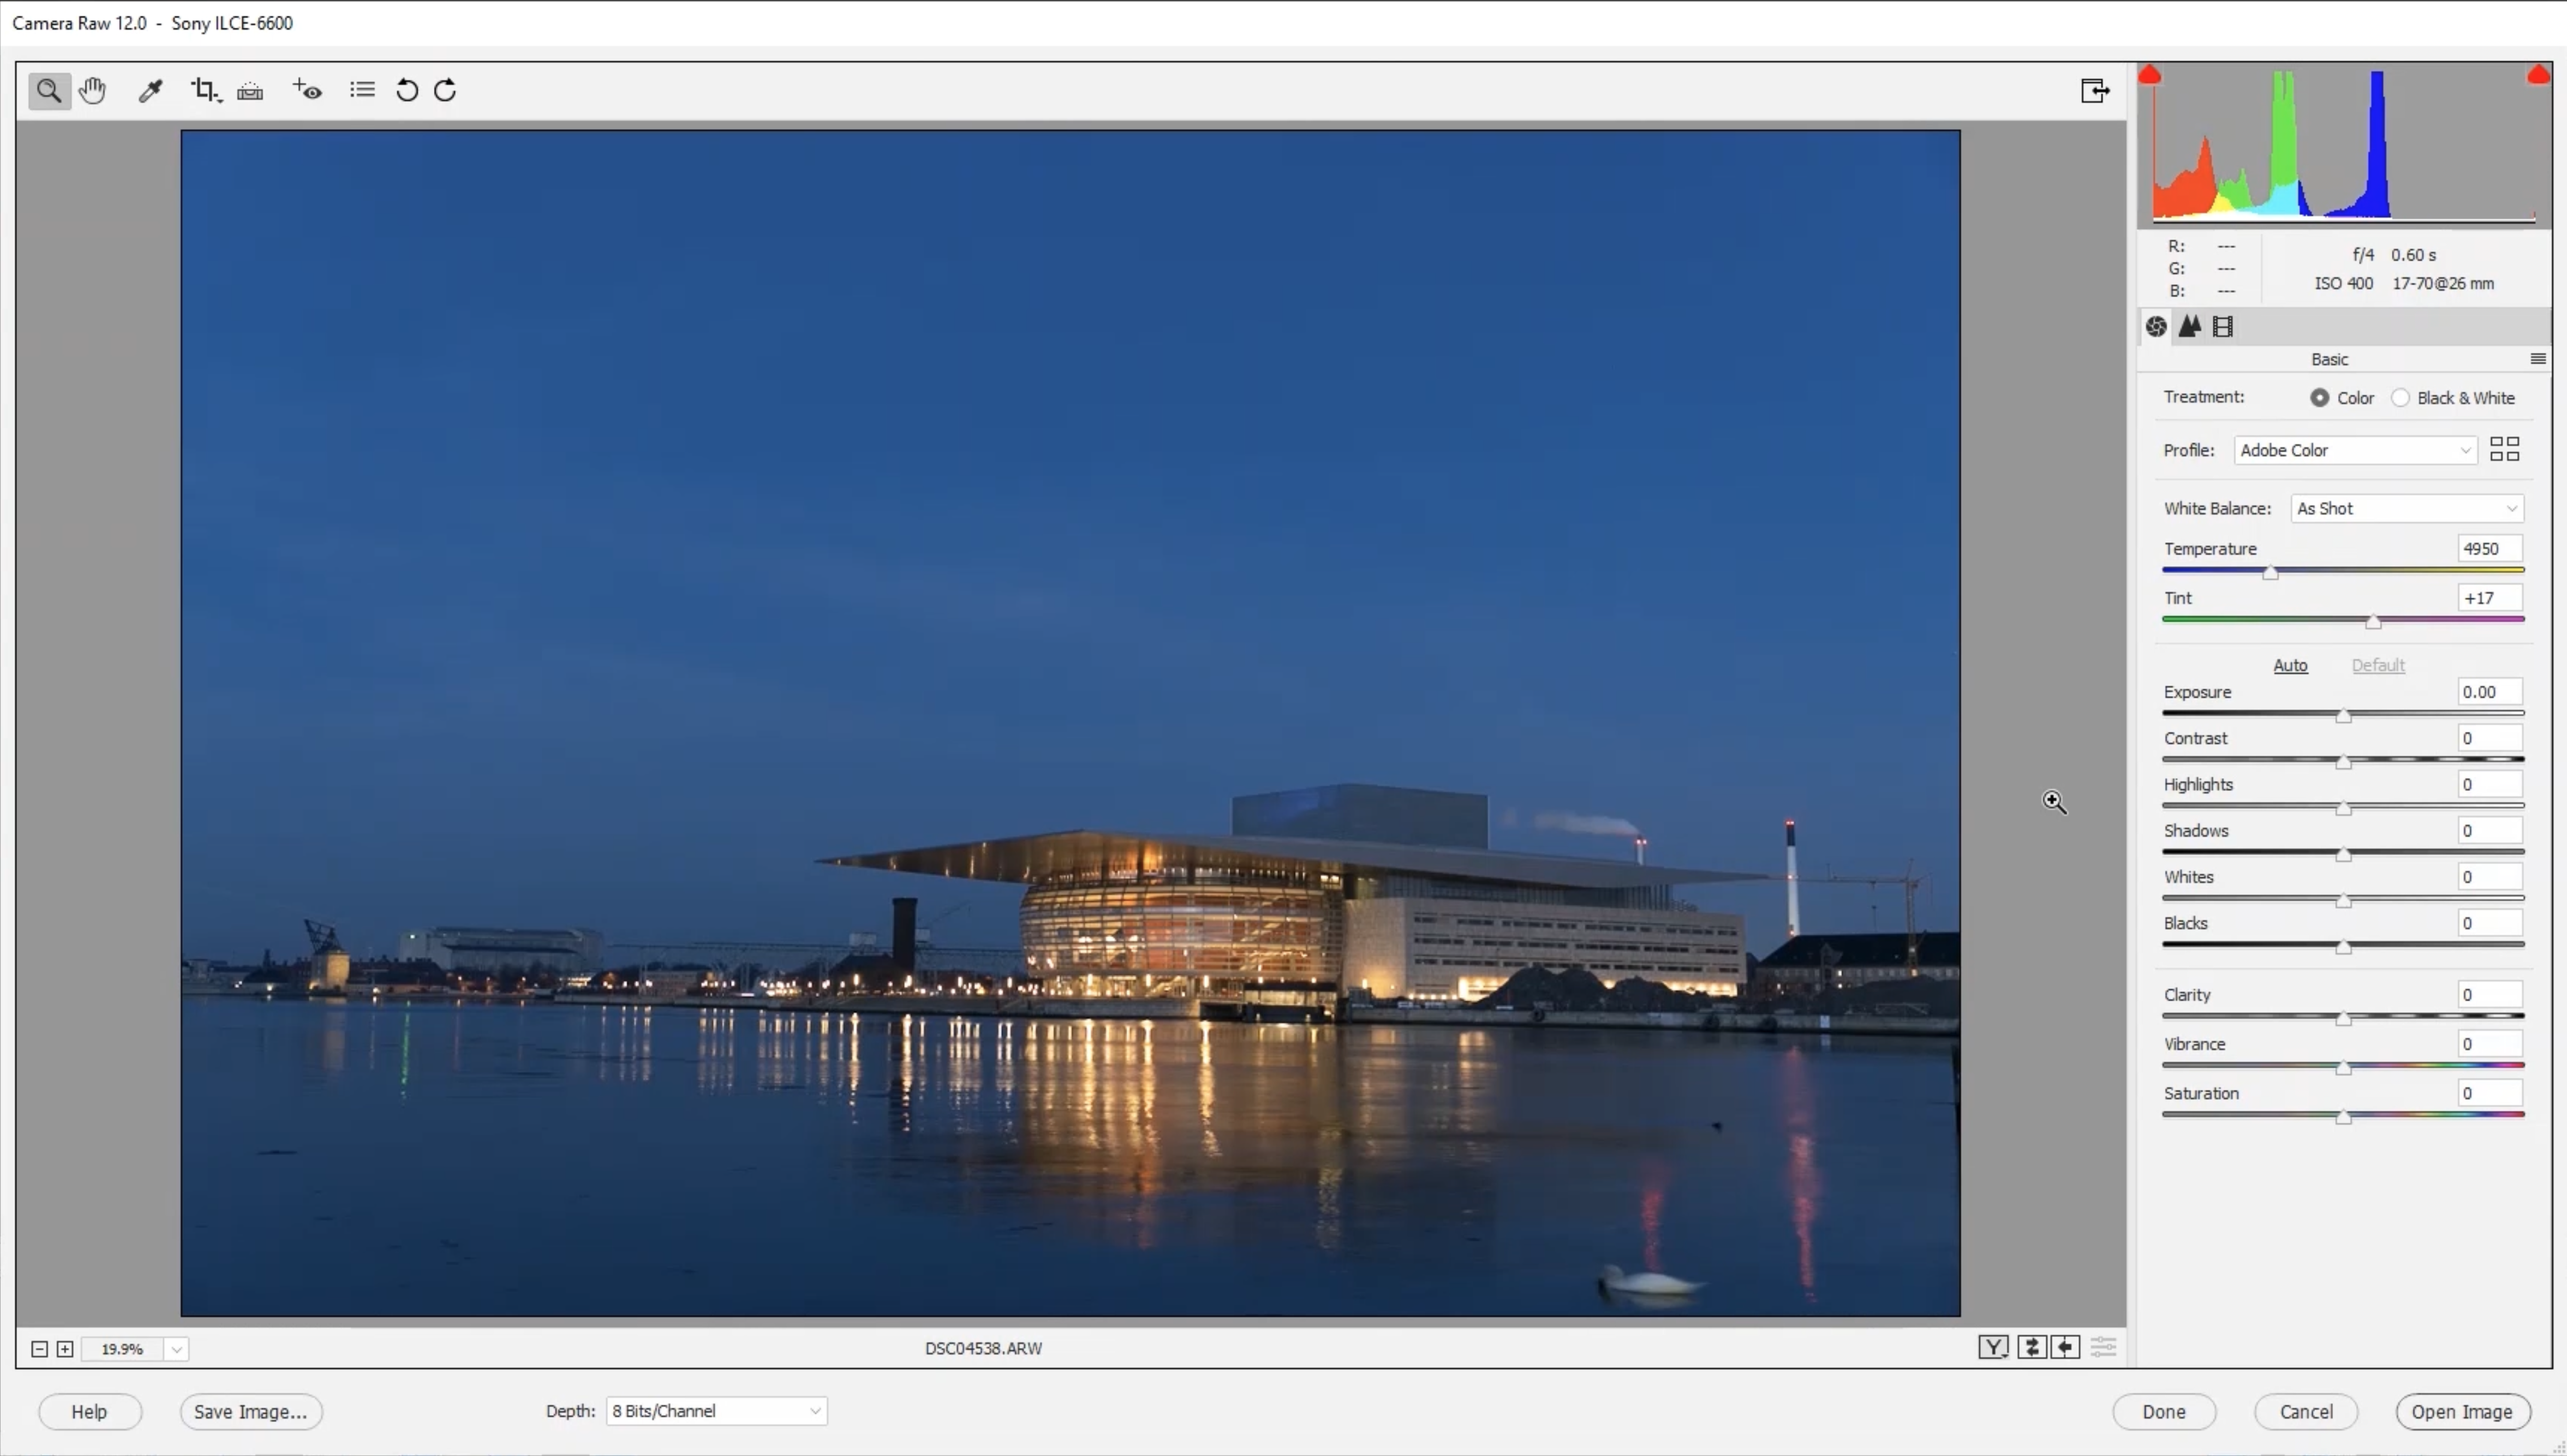
Task: Select the Color treatment radio button
Action: click(2319, 398)
